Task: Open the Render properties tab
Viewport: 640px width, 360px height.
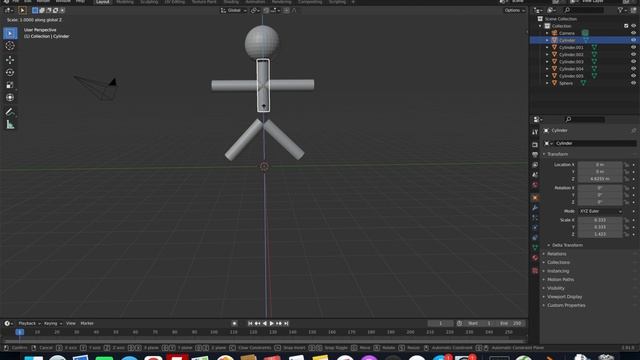Action: click(535, 144)
